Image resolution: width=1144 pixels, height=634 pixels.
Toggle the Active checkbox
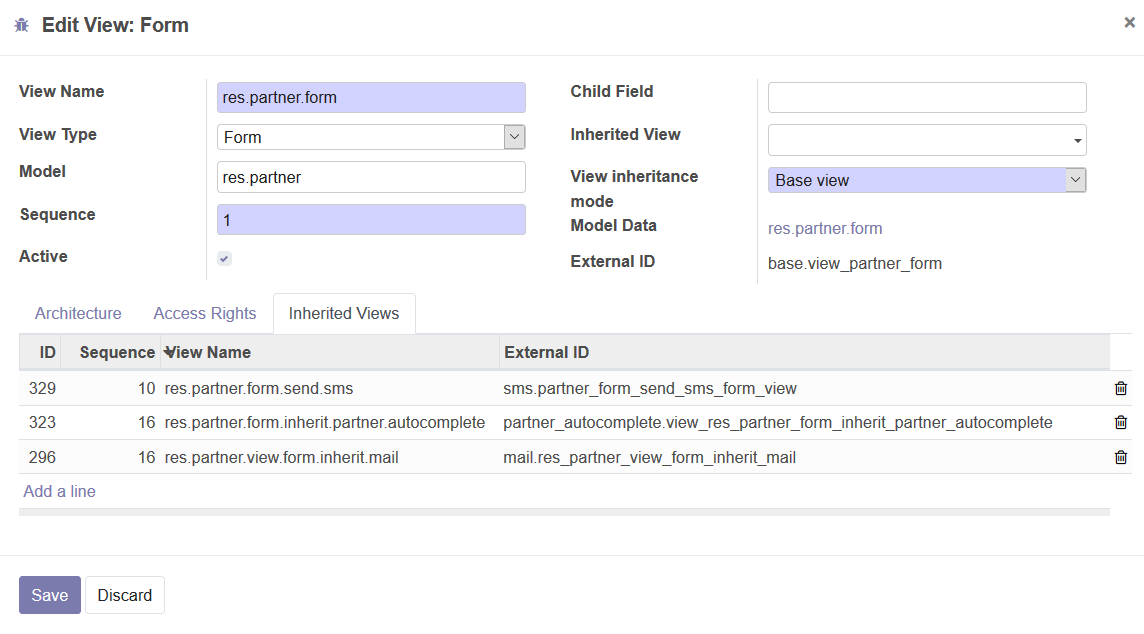pos(225,258)
